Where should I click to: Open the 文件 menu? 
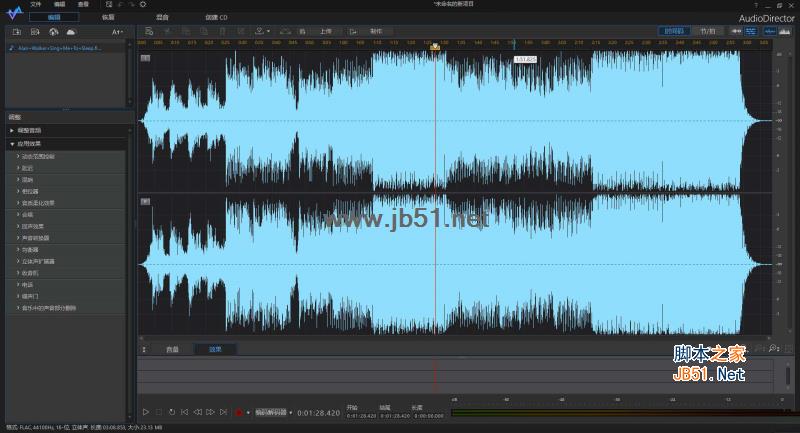(x=36, y=4)
